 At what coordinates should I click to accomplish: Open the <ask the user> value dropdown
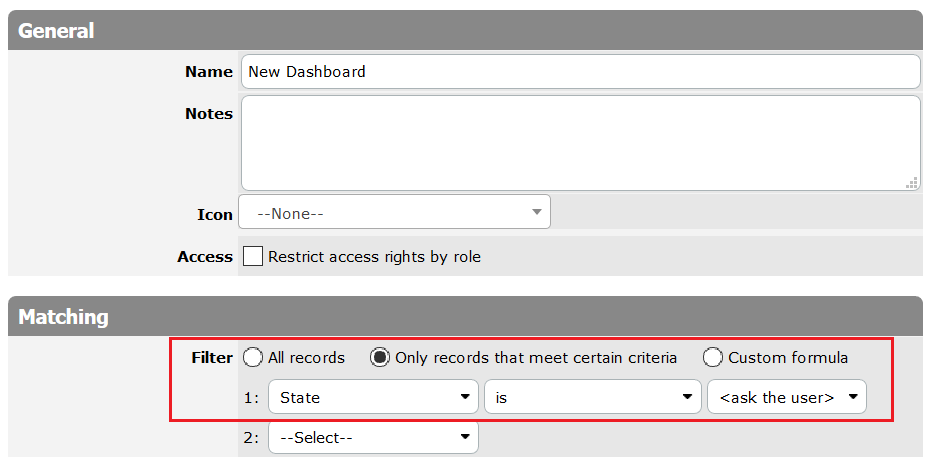click(x=787, y=397)
